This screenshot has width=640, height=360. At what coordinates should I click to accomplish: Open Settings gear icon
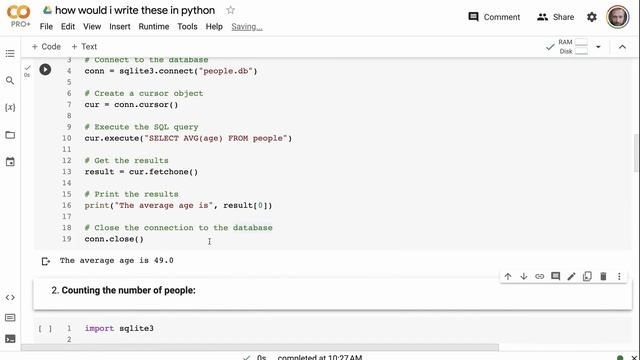591,17
